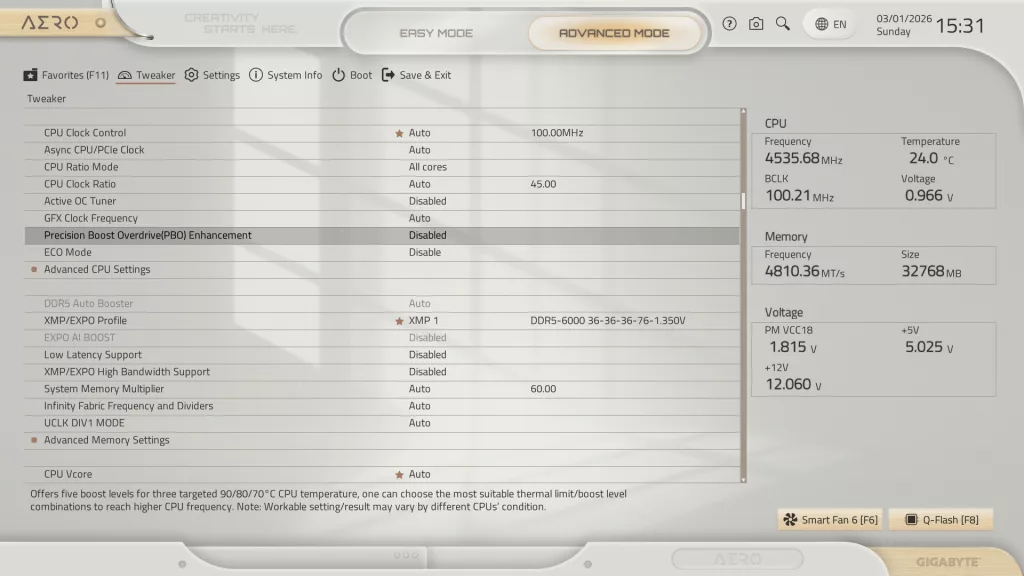This screenshot has width=1024, height=576.
Task: Switch to Easy Mode
Action: pyautogui.click(x=436, y=33)
